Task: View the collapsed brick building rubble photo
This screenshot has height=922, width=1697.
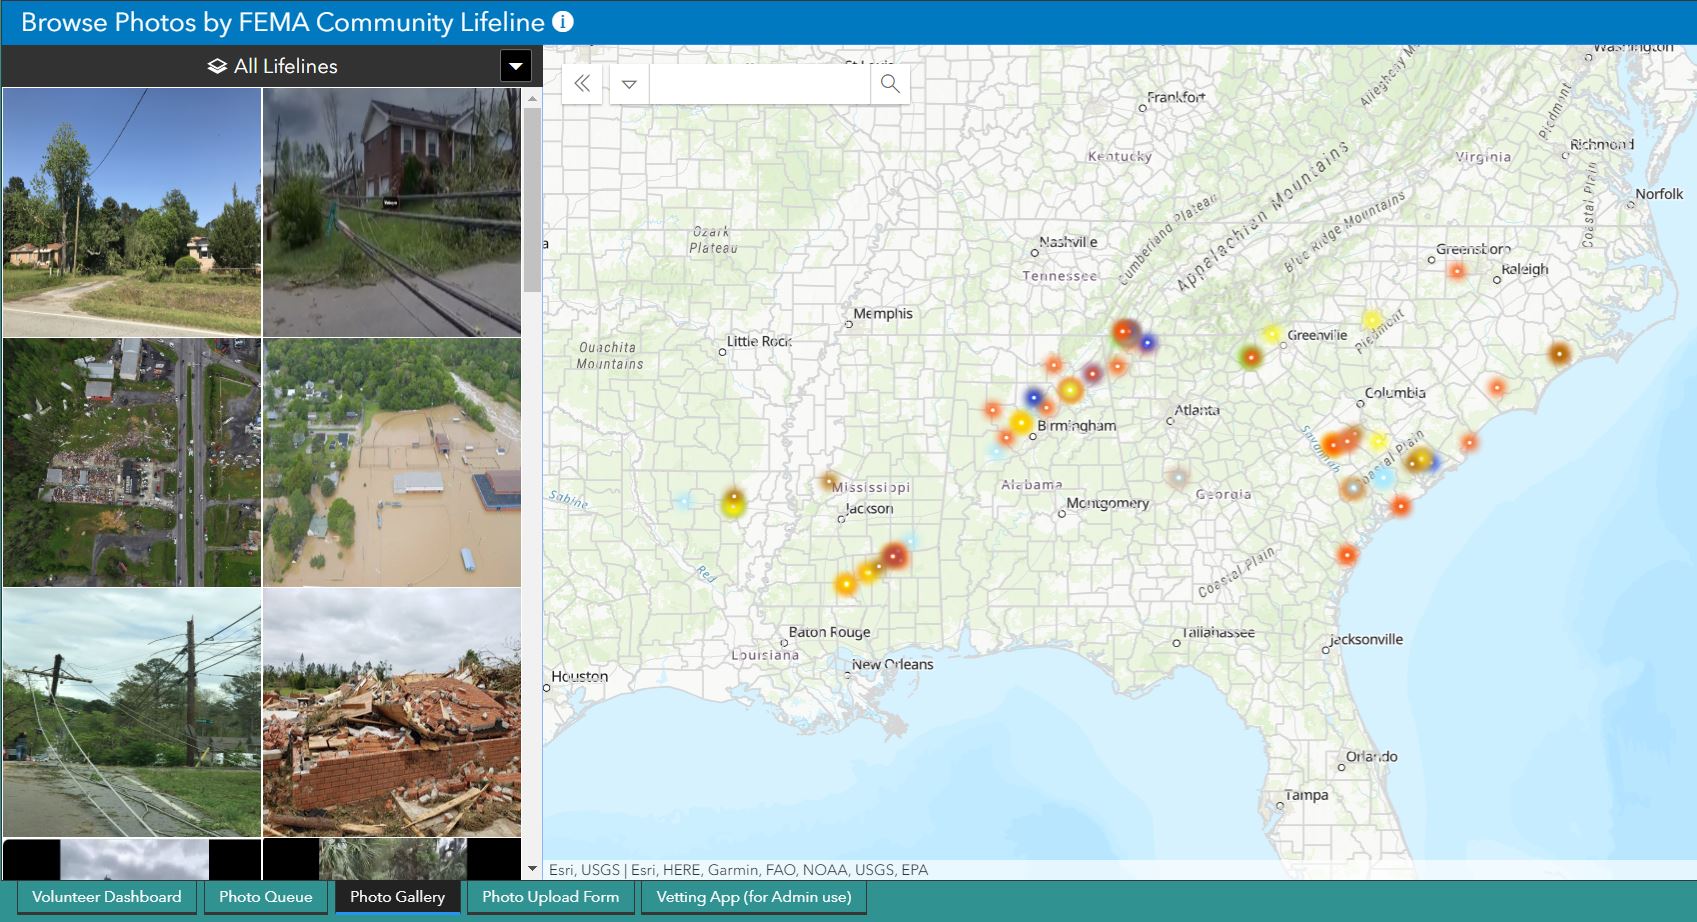Action: (x=392, y=712)
